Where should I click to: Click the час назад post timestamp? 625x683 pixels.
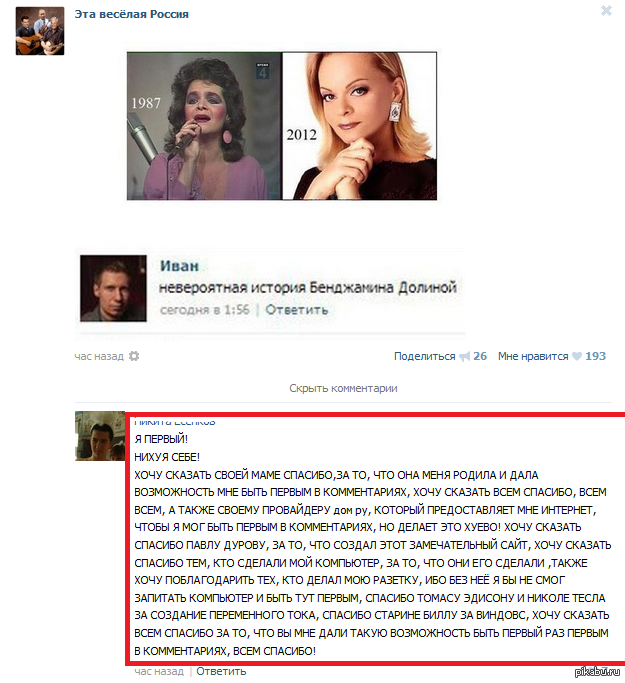99,356
